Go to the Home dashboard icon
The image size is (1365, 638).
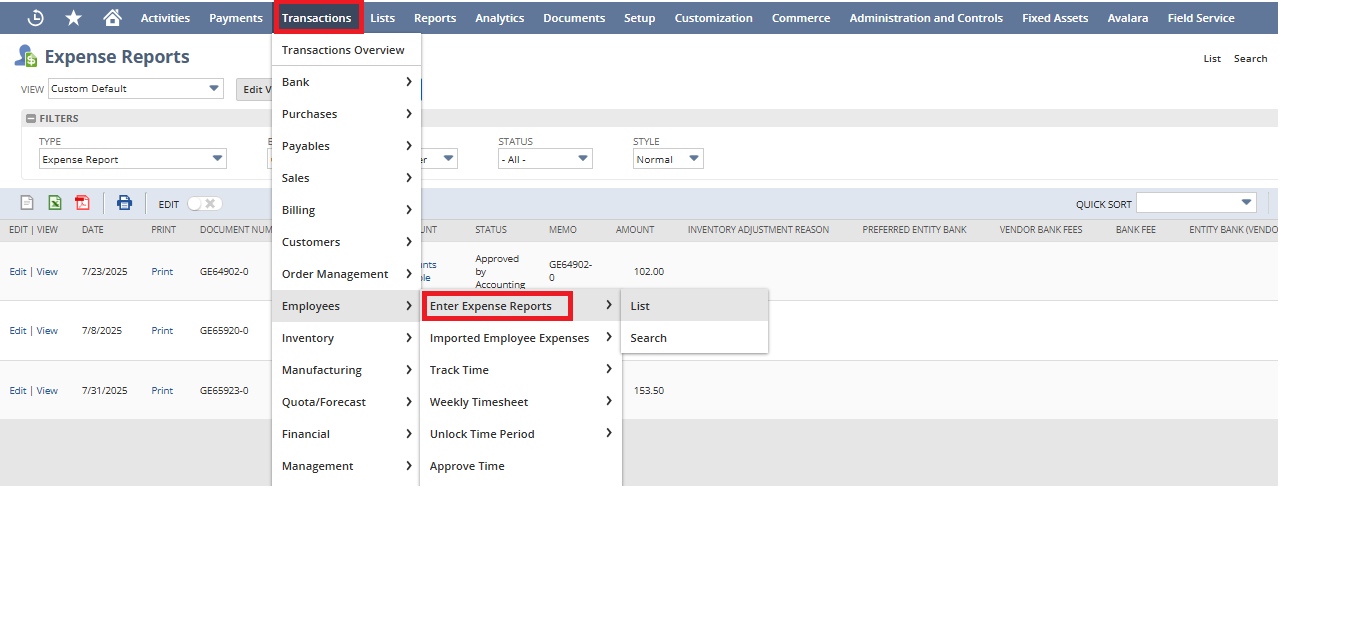point(112,18)
